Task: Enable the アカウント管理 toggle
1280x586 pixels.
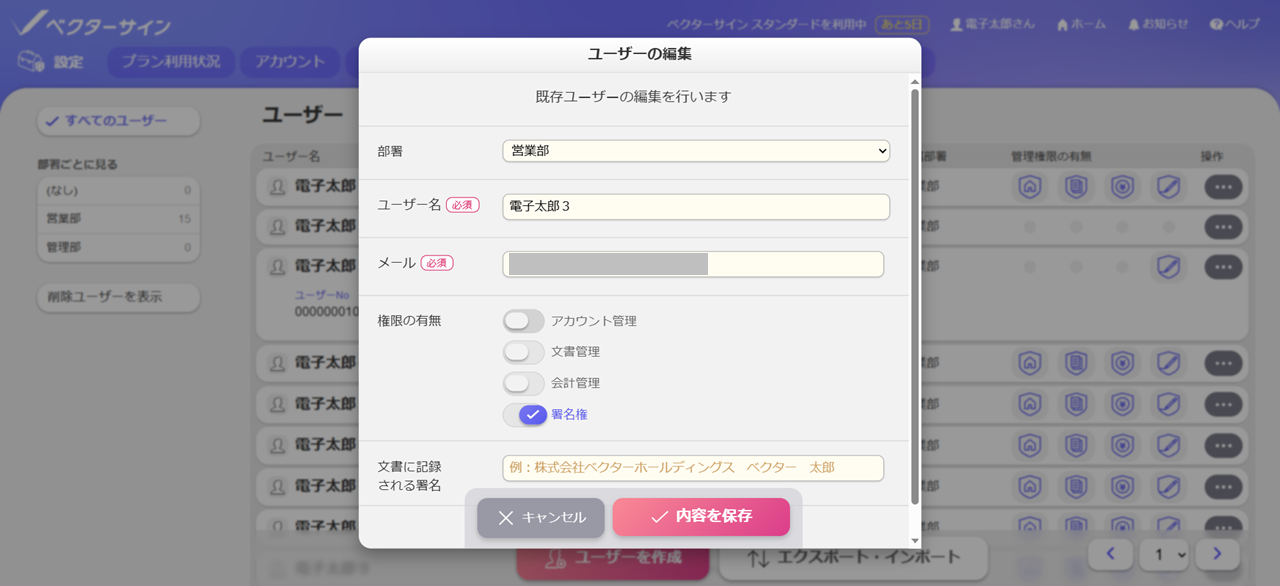Action: click(524, 321)
